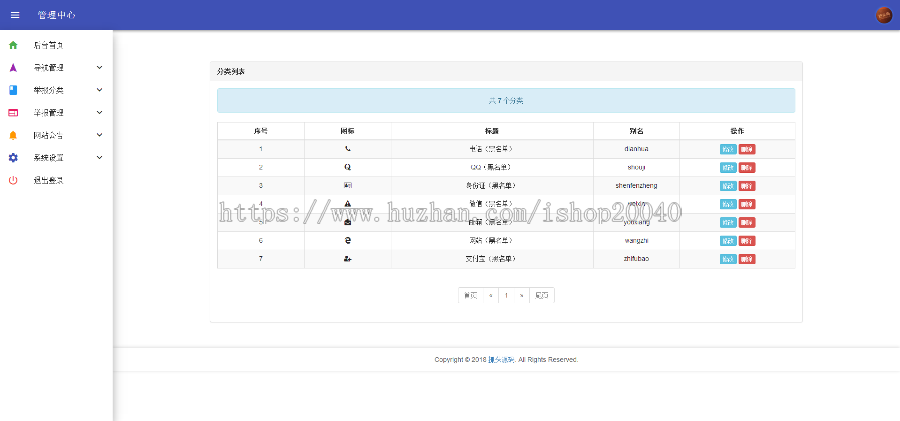Click edit button for shenfenzheng row
900x421 pixels.
coord(727,186)
